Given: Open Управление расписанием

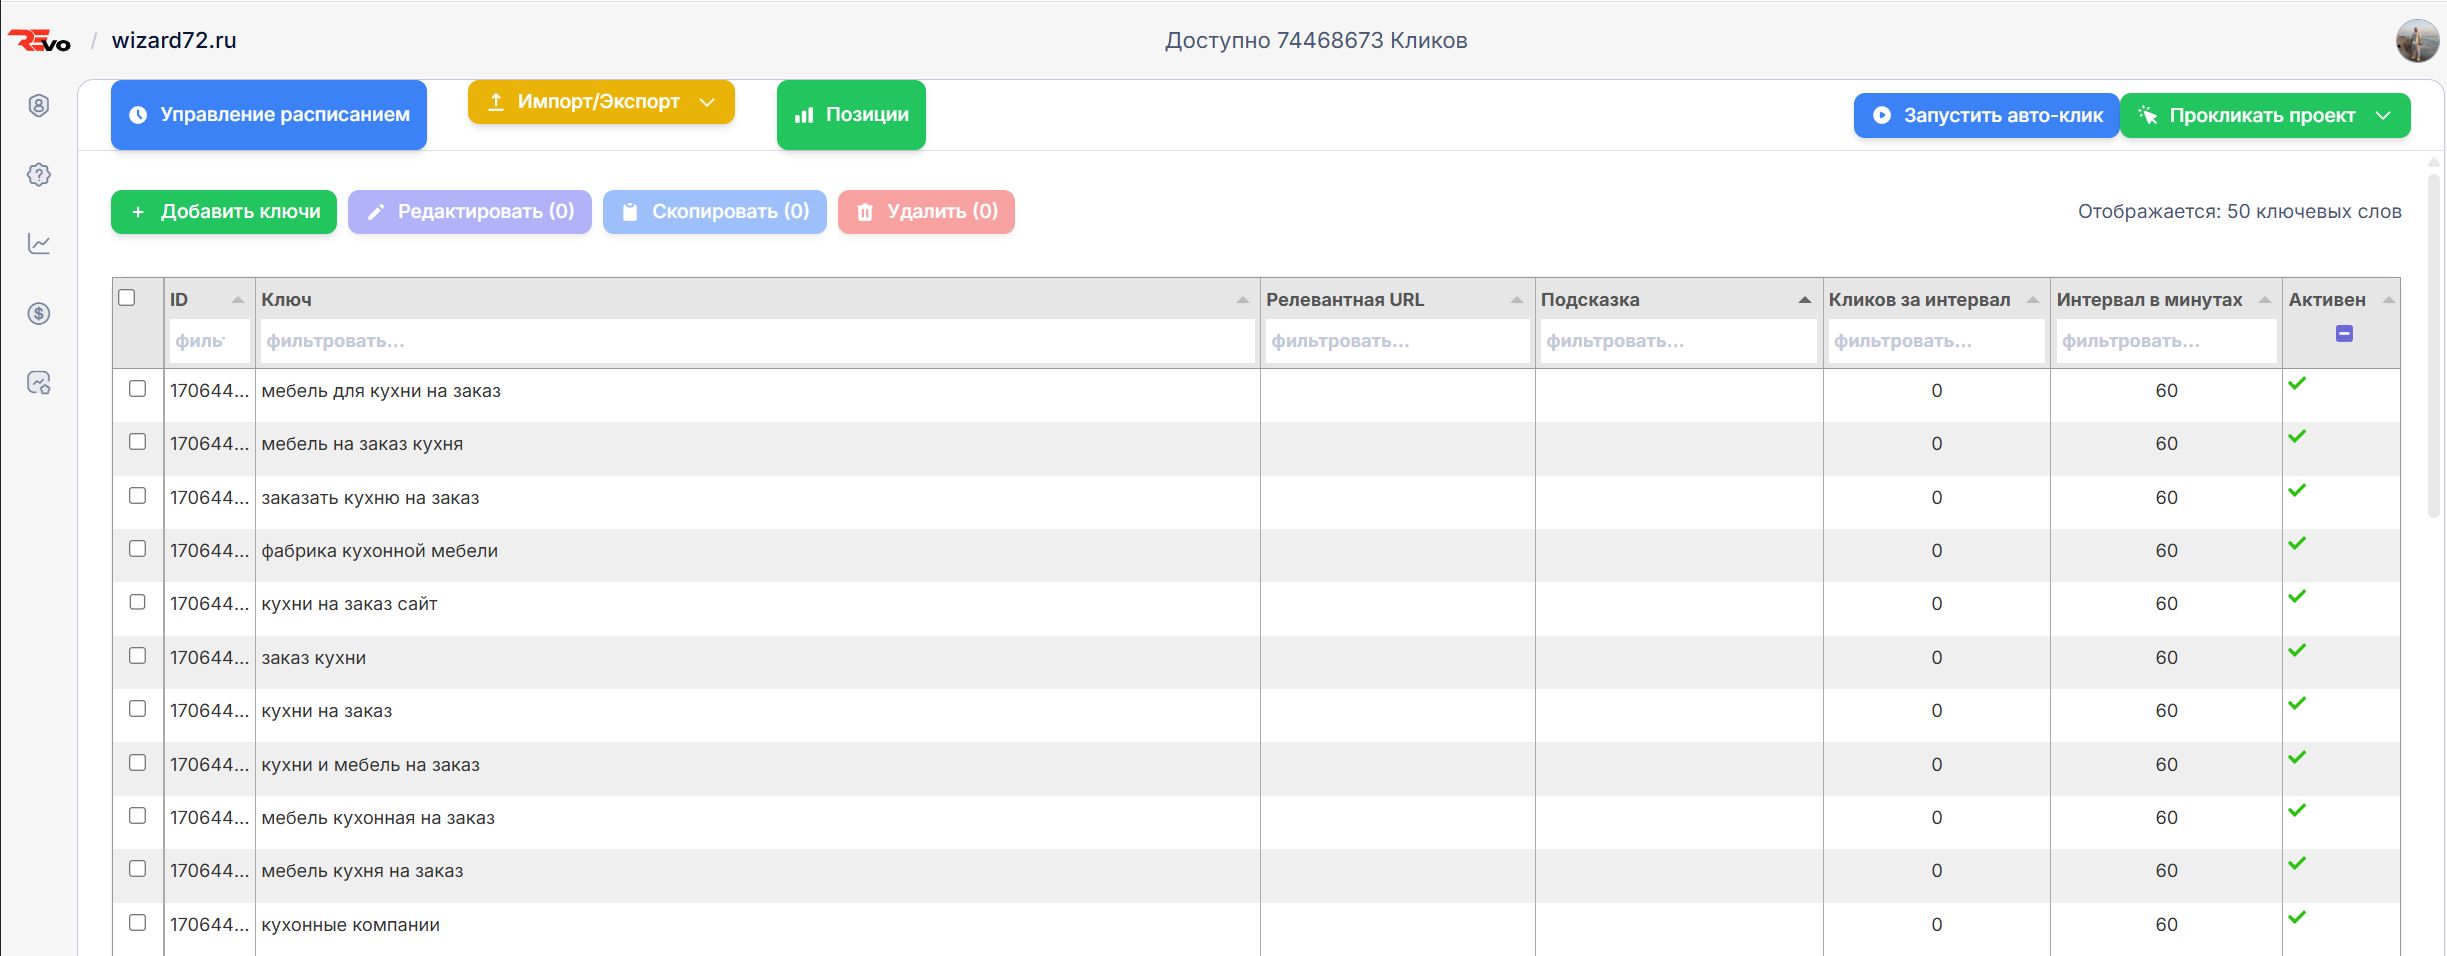Looking at the screenshot, I should 267,114.
